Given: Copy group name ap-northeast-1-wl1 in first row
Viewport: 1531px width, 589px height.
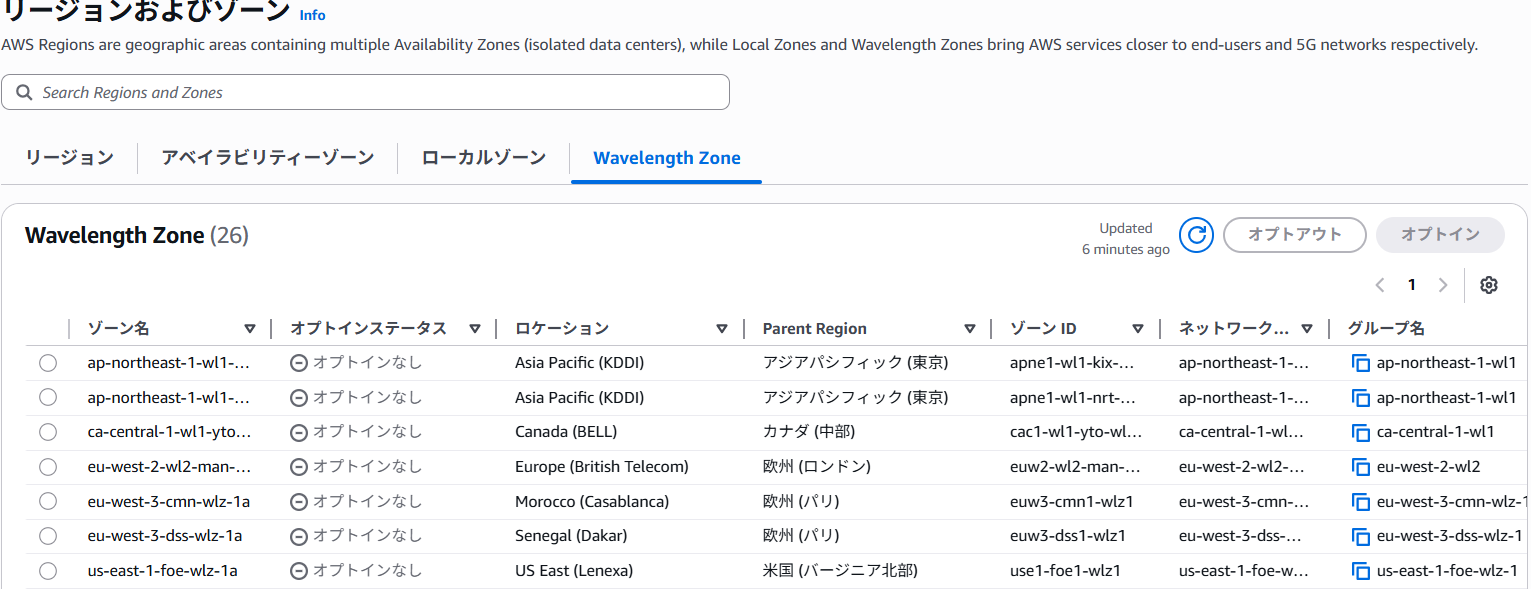Looking at the screenshot, I should tap(1360, 363).
